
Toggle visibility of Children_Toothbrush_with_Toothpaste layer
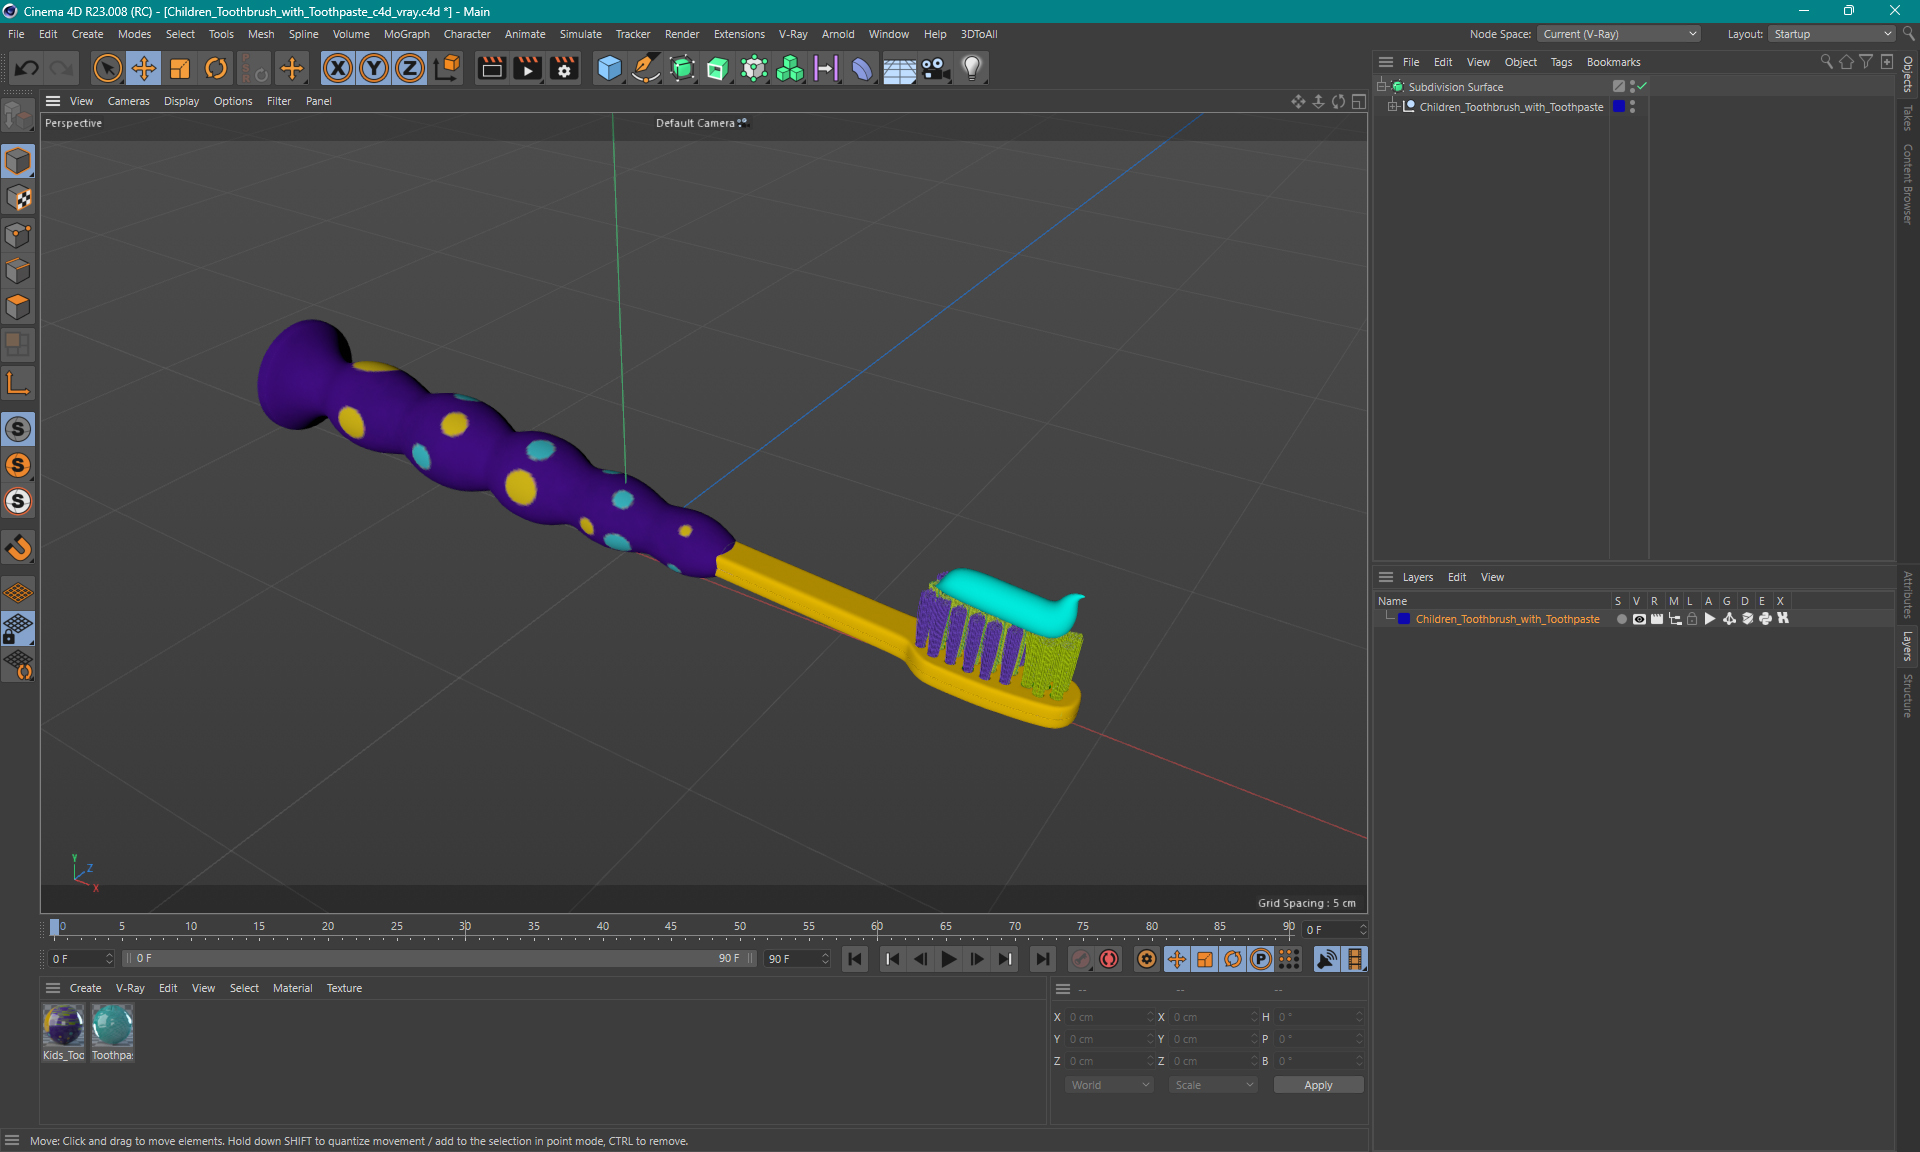tap(1636, 620)
